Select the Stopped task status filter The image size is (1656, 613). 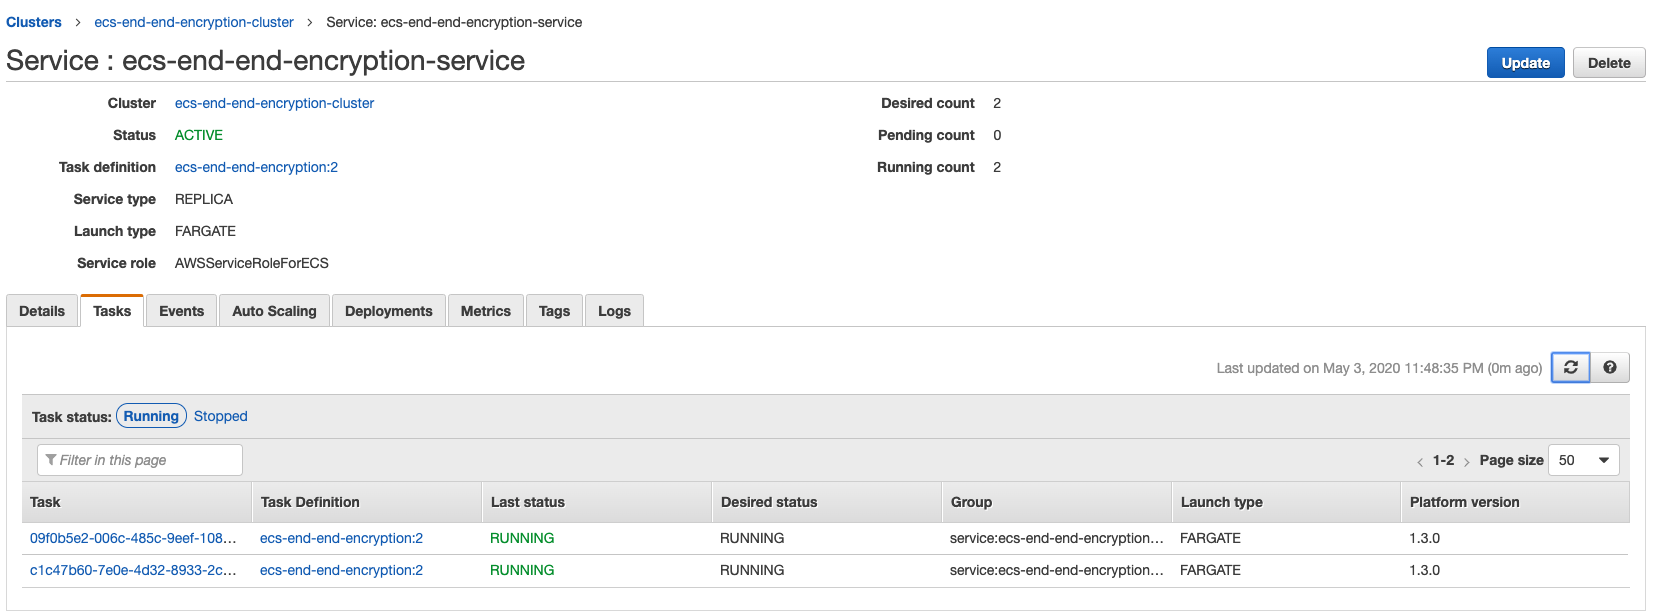point(220,416)
